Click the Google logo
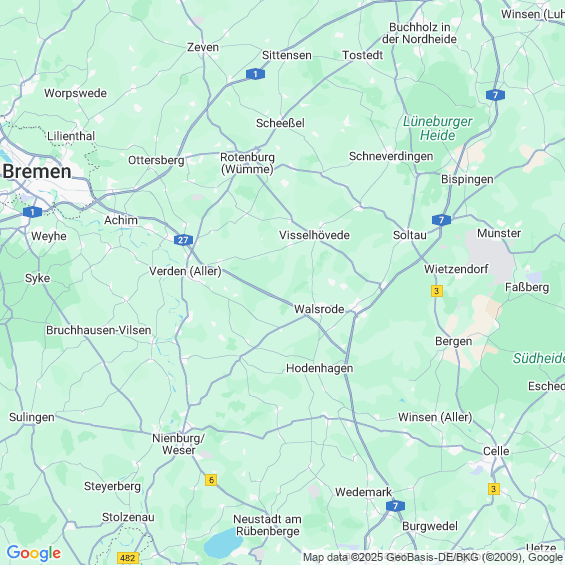Viewport: 565px width, 565px height. point(34,553)
